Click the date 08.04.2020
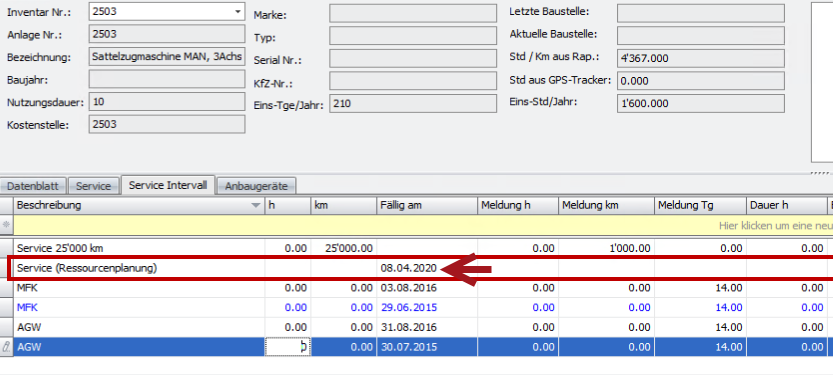Screen dimensions: 833x375 point(409,268)
